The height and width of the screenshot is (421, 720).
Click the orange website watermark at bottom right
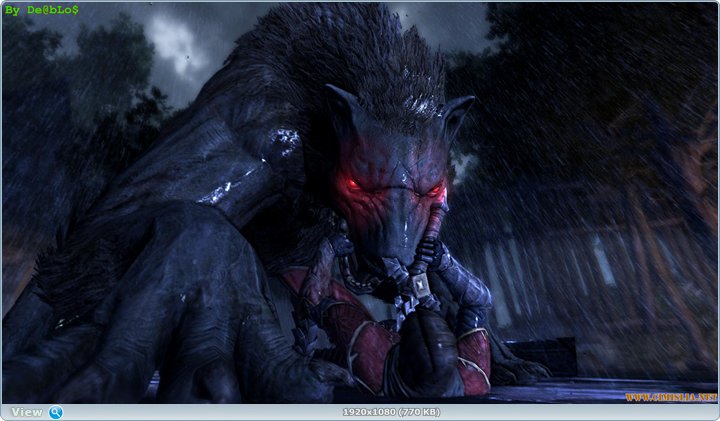tap(671, 398)
